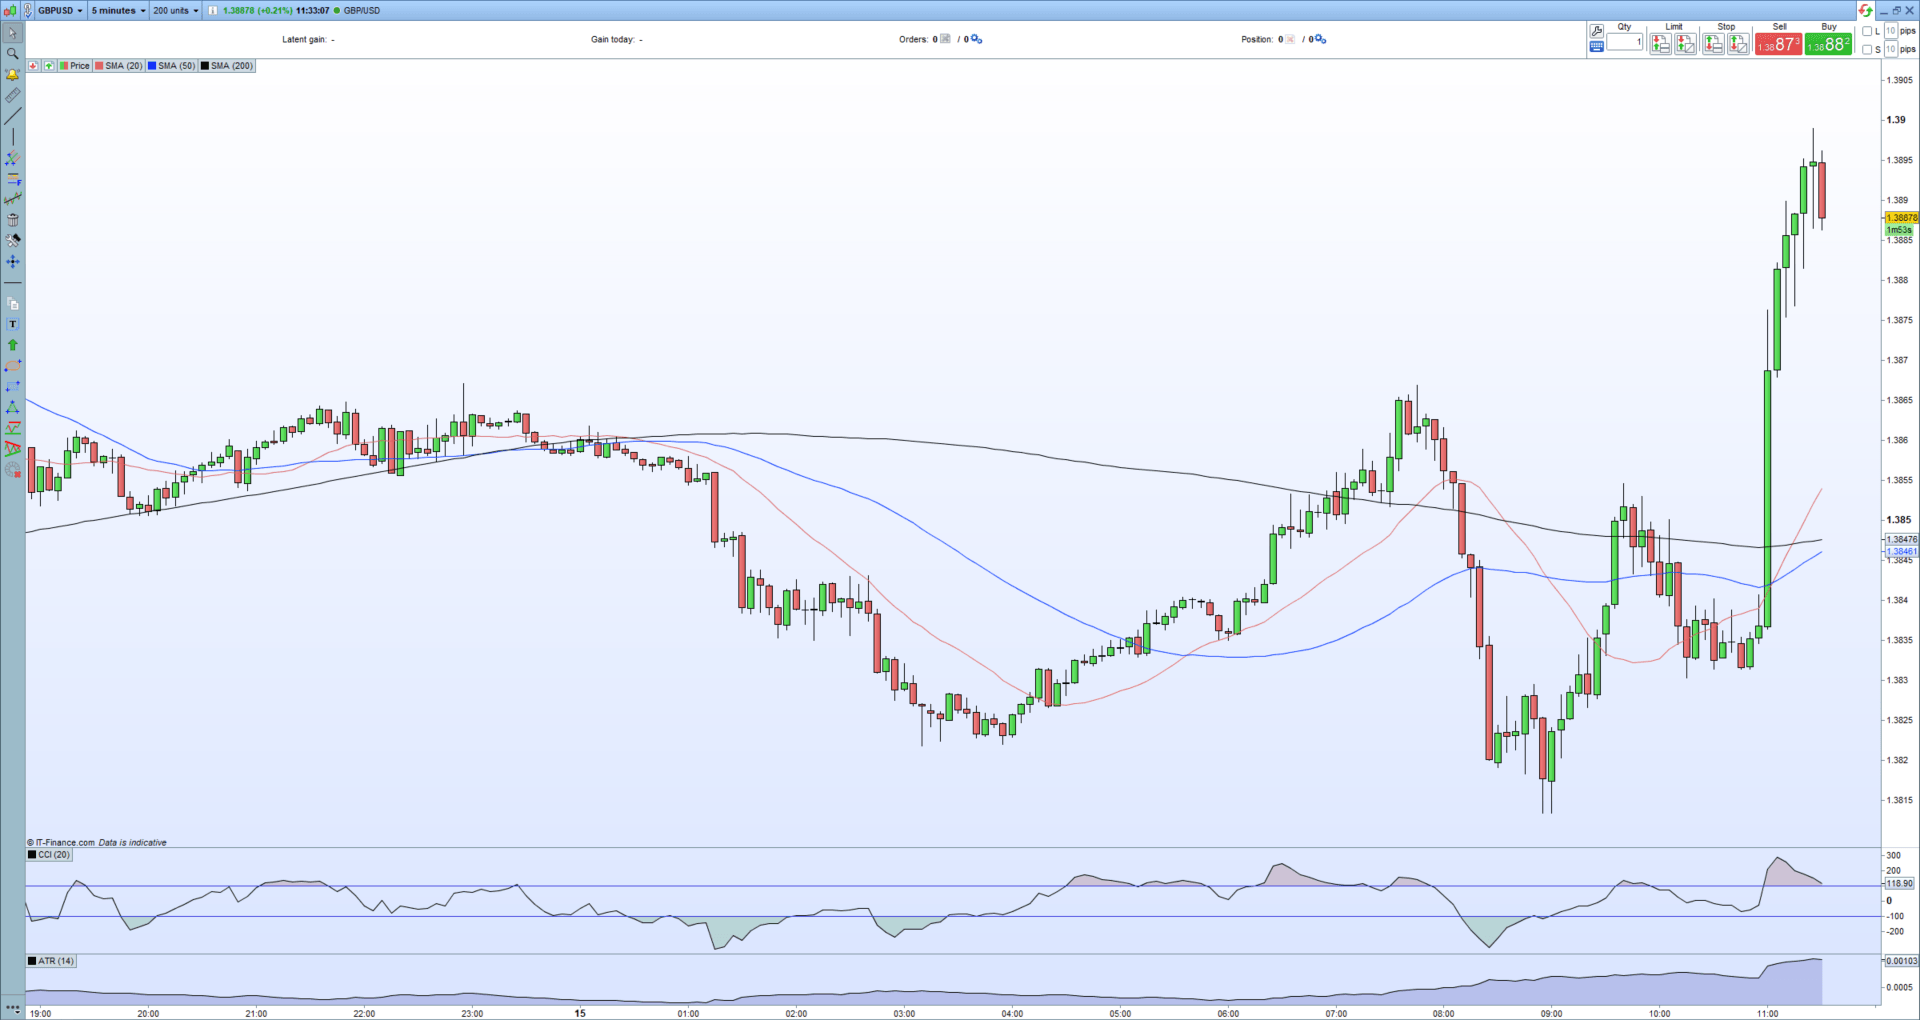Click second Limit order icon

[x=1686, y=44]
